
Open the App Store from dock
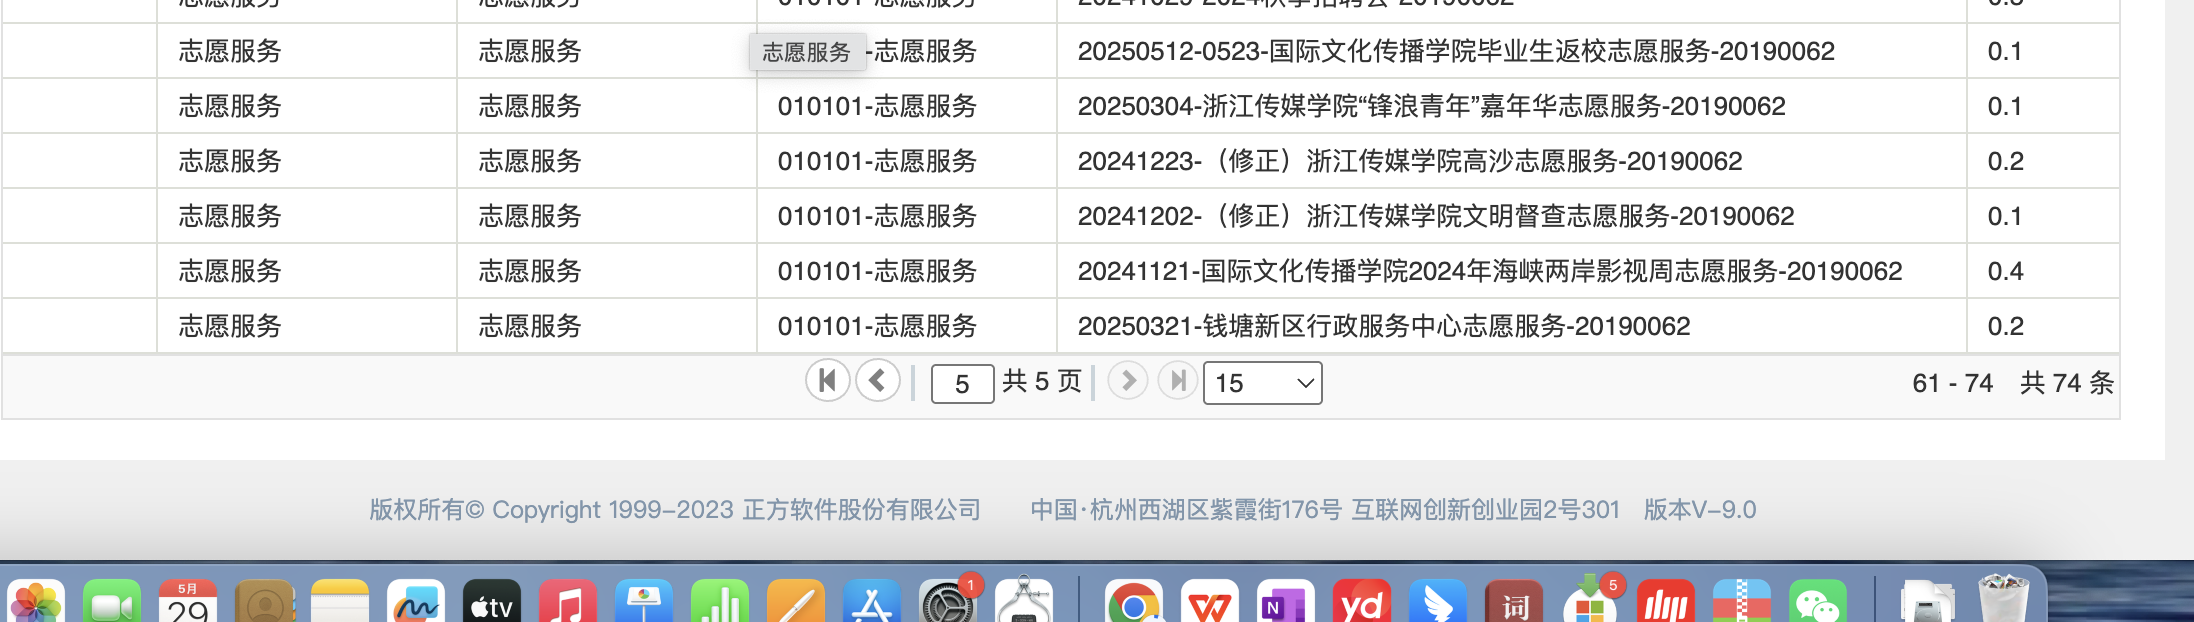tap(871, 603)
